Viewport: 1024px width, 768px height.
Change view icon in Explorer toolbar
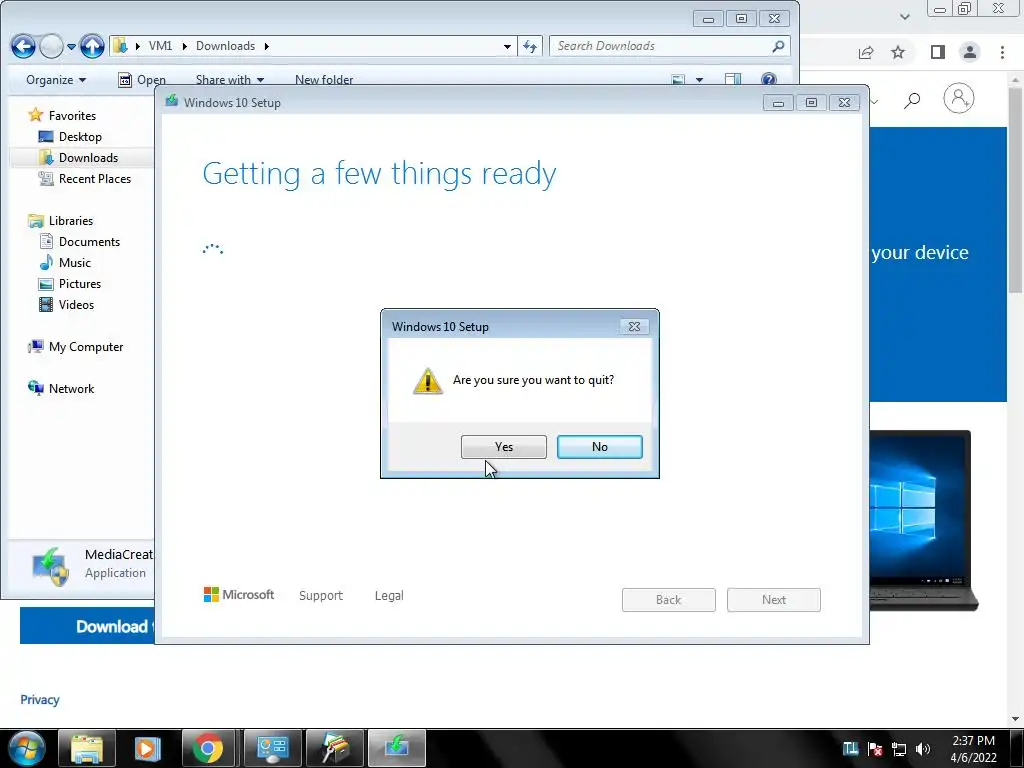(679, 80)
